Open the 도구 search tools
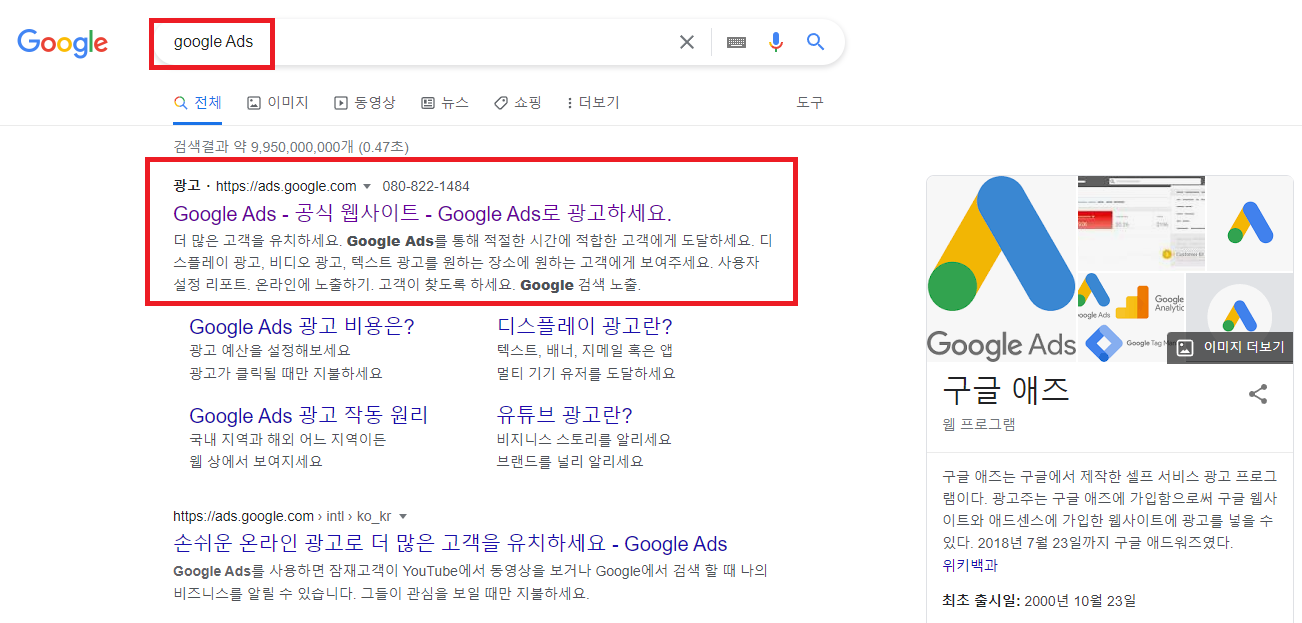 [810, 103]
